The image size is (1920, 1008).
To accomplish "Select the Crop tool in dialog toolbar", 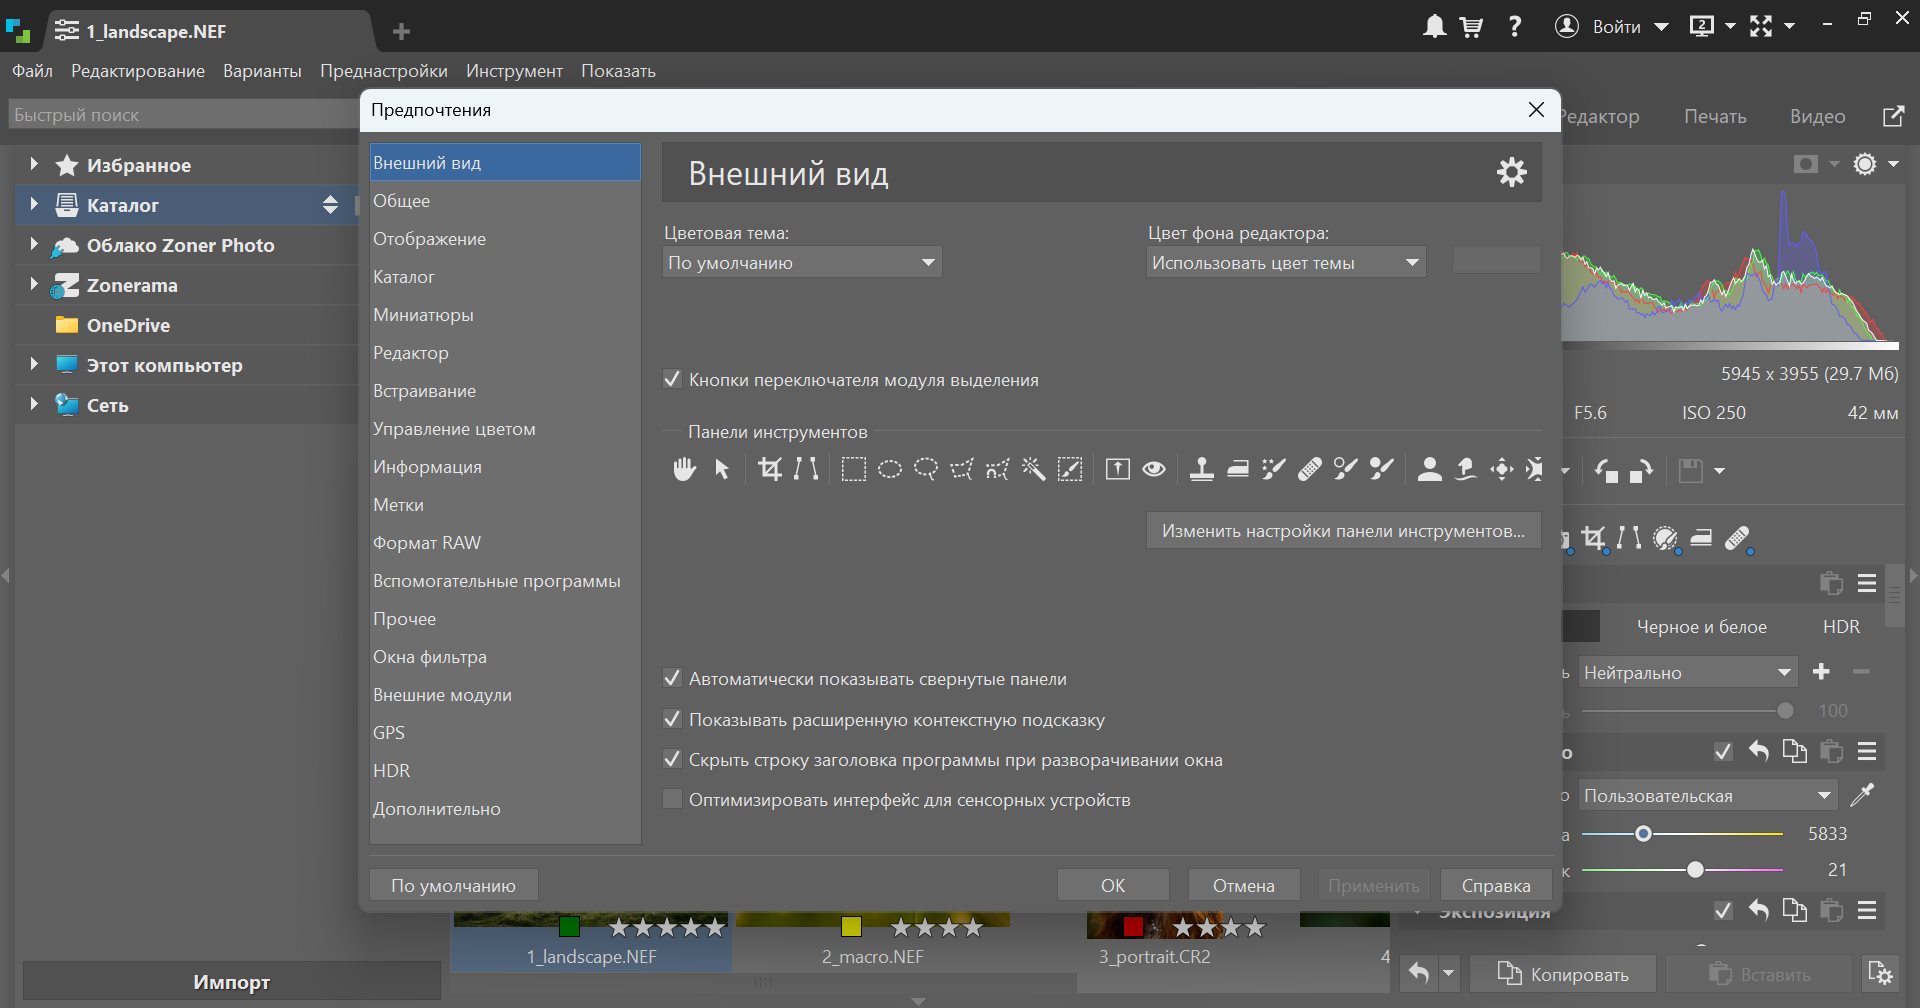I will 770,469.
